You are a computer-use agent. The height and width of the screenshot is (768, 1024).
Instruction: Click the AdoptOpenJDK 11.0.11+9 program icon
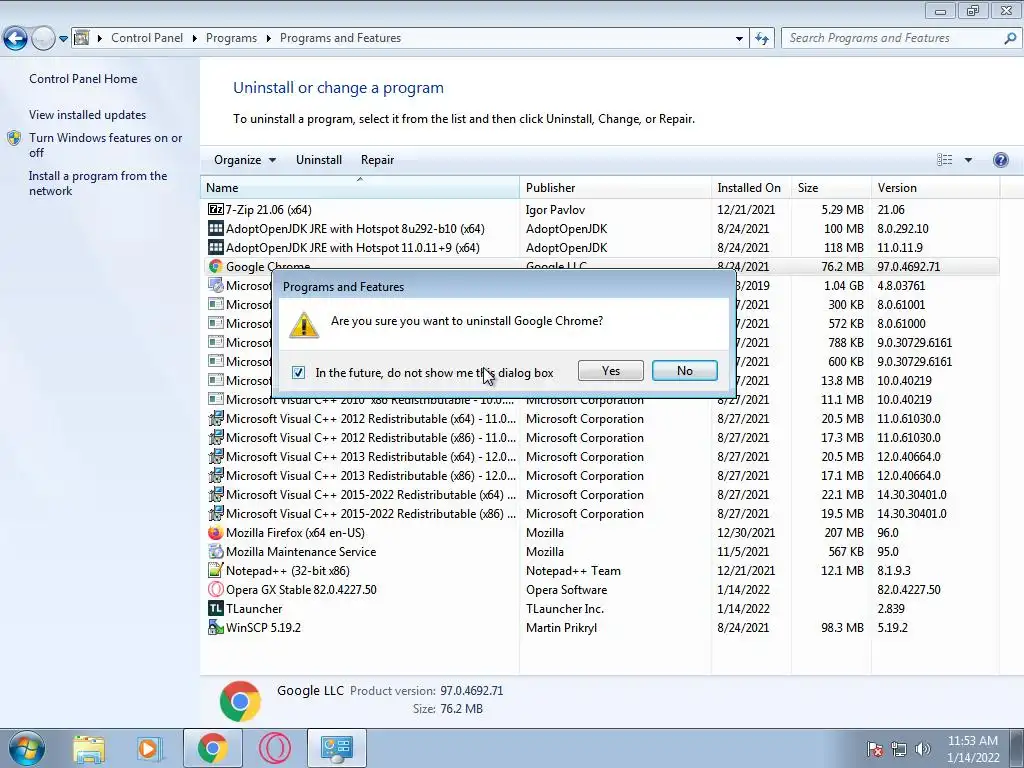pyautogui.click(x=216, y=248)
